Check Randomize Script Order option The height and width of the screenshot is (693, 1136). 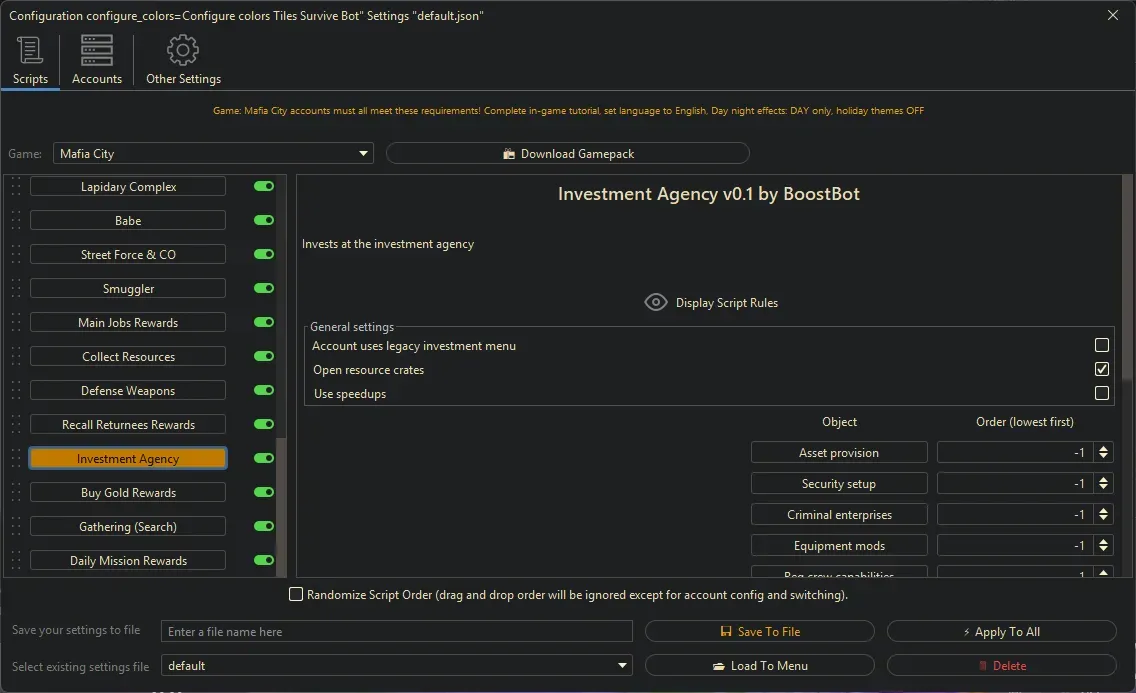[296, 594]
